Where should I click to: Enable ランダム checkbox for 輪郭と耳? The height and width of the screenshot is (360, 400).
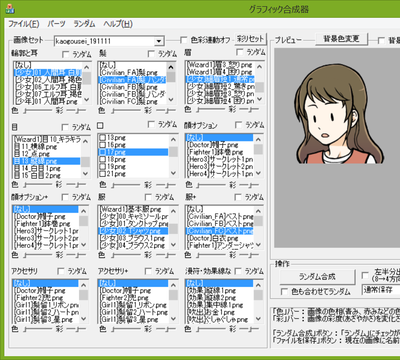pos(65,54)
